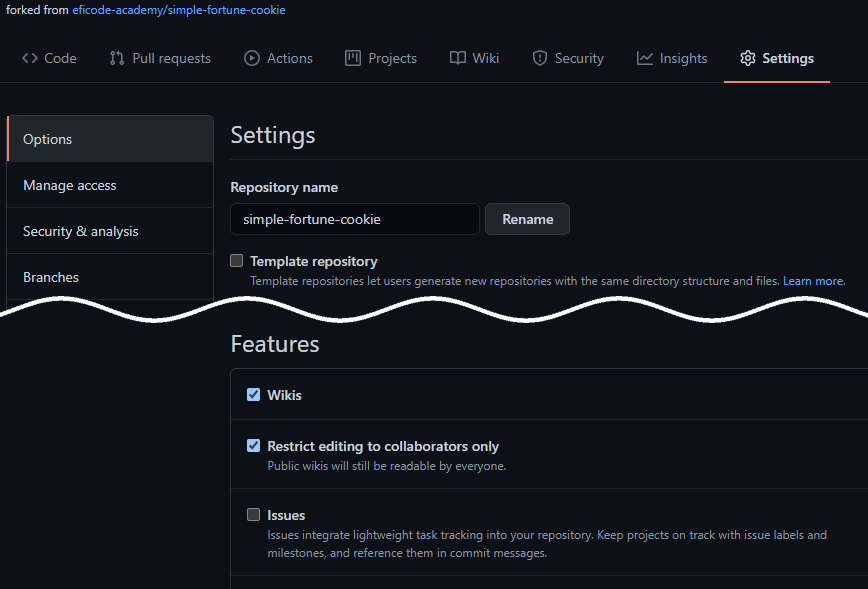The height and width of the screenshot is (589, 868).
Task: Open the Code tab
Action: (49, 58)
